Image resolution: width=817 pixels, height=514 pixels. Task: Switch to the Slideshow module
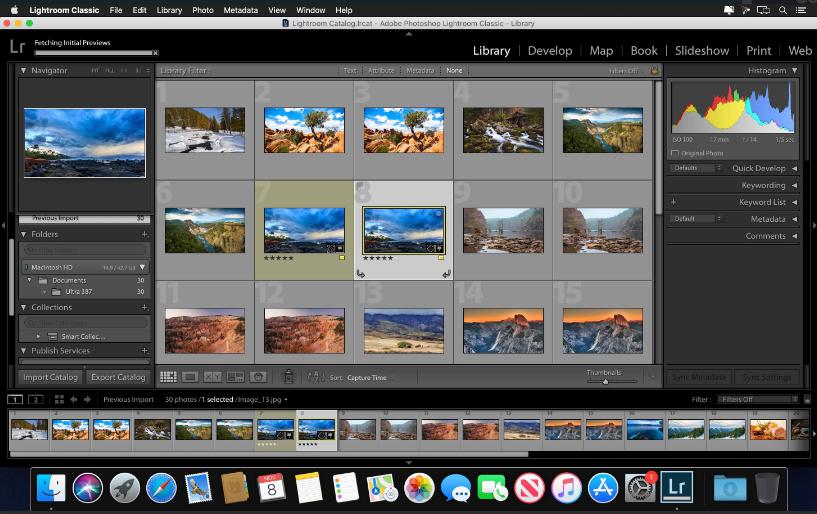[702, 51]
